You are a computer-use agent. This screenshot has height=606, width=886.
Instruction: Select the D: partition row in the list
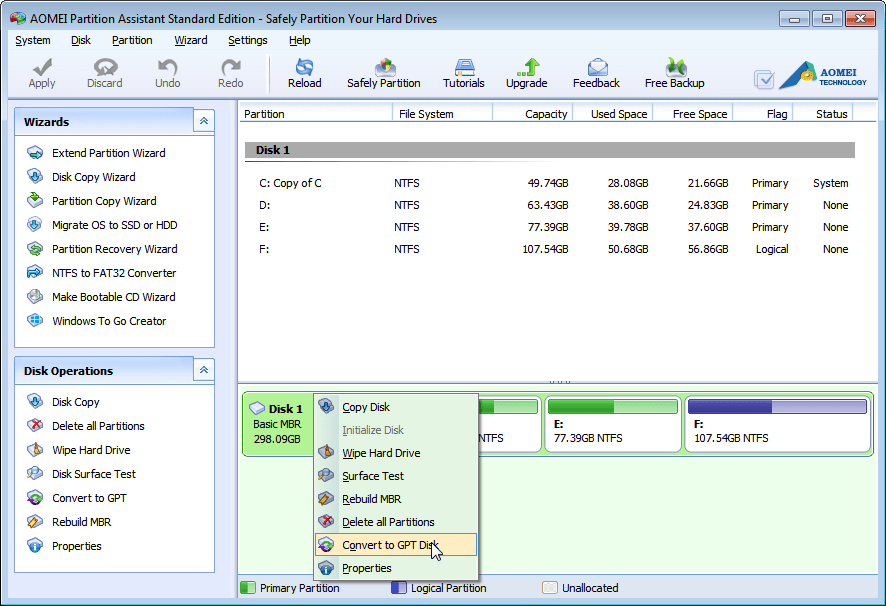pos(400,205)
